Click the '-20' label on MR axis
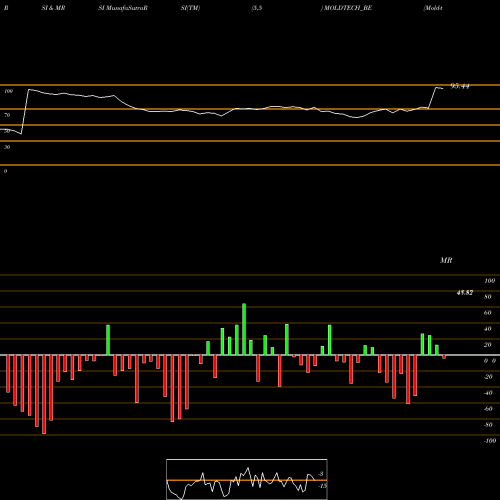Viewport: 500px width, 500px height. 488,377
